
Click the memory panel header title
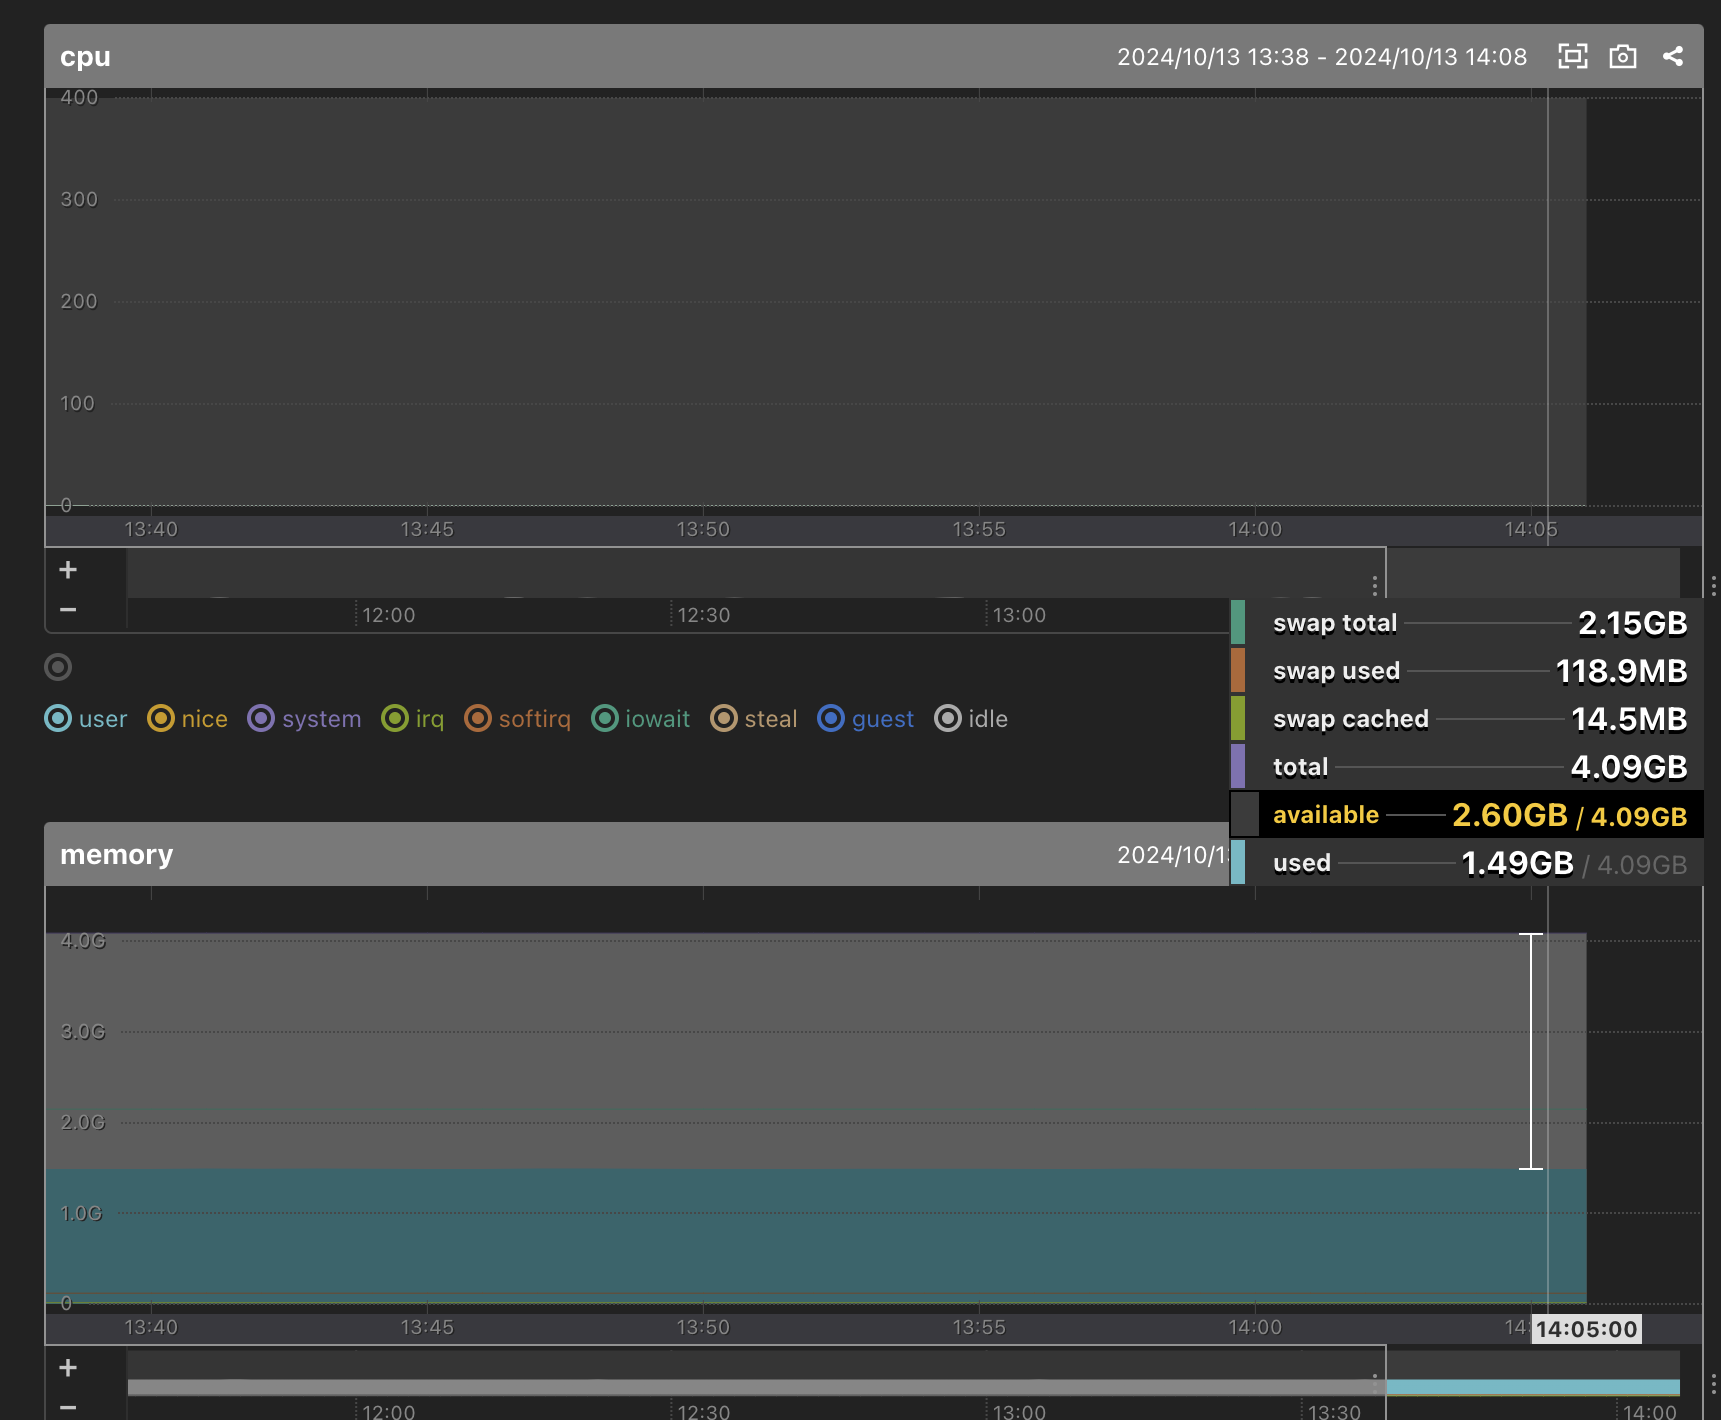[x=116, y=854]
